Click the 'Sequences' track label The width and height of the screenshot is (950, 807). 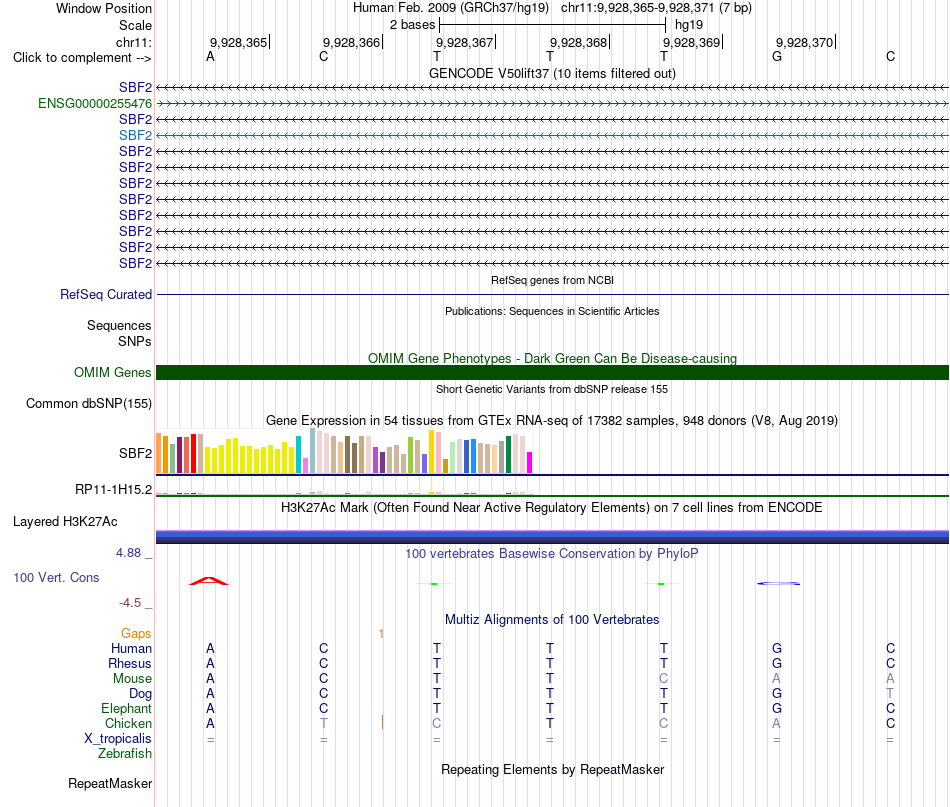[x=119, y=325]
